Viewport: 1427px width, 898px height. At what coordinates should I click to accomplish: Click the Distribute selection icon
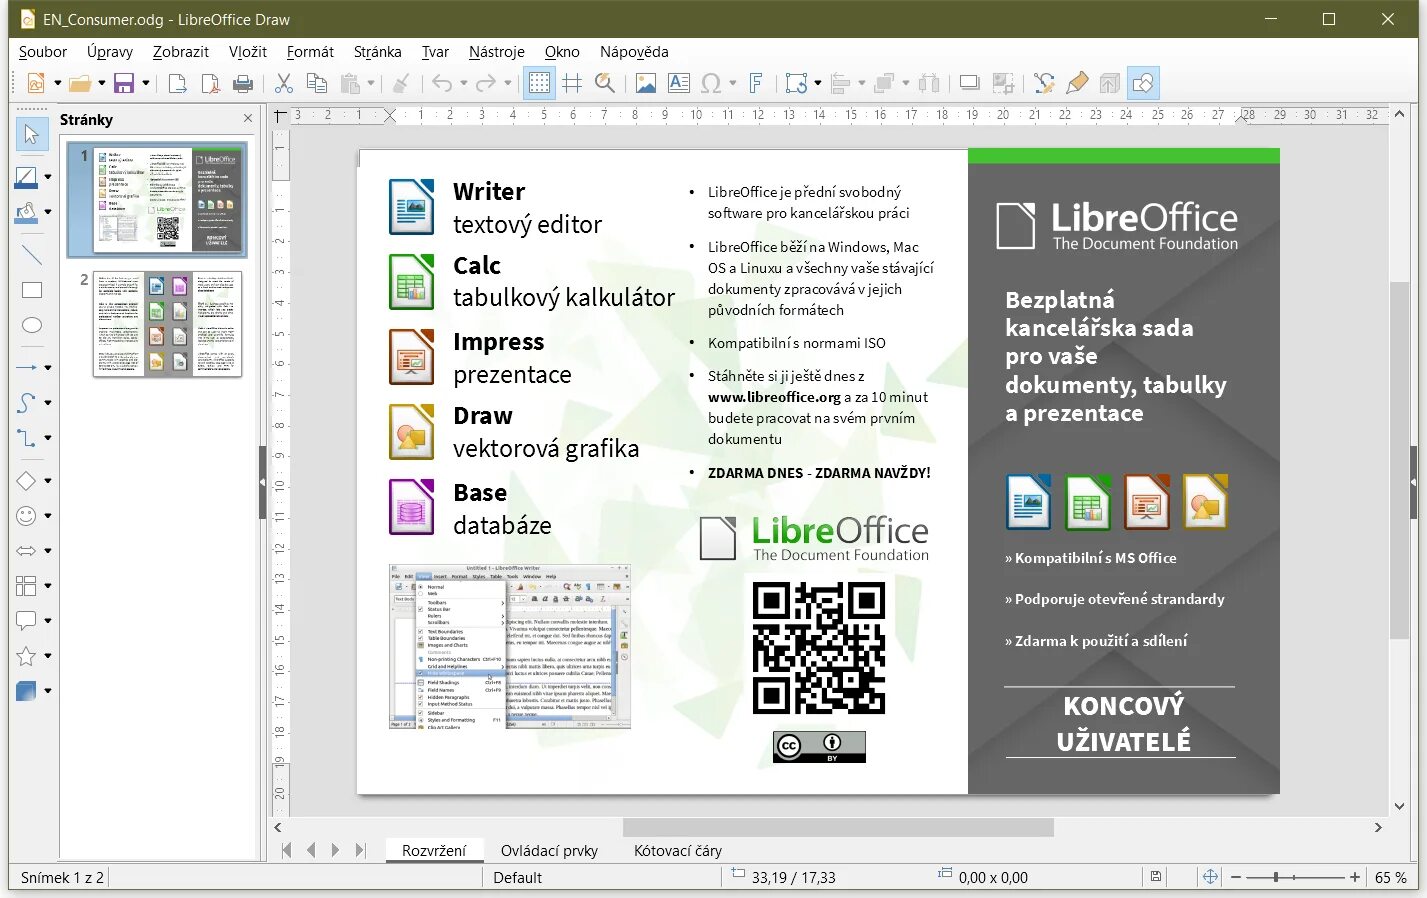coord(929,84)
